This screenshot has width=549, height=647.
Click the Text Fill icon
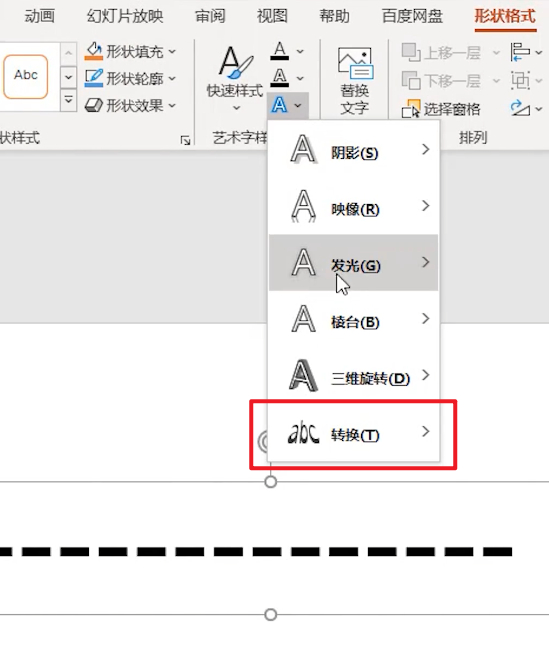[280, 51]
